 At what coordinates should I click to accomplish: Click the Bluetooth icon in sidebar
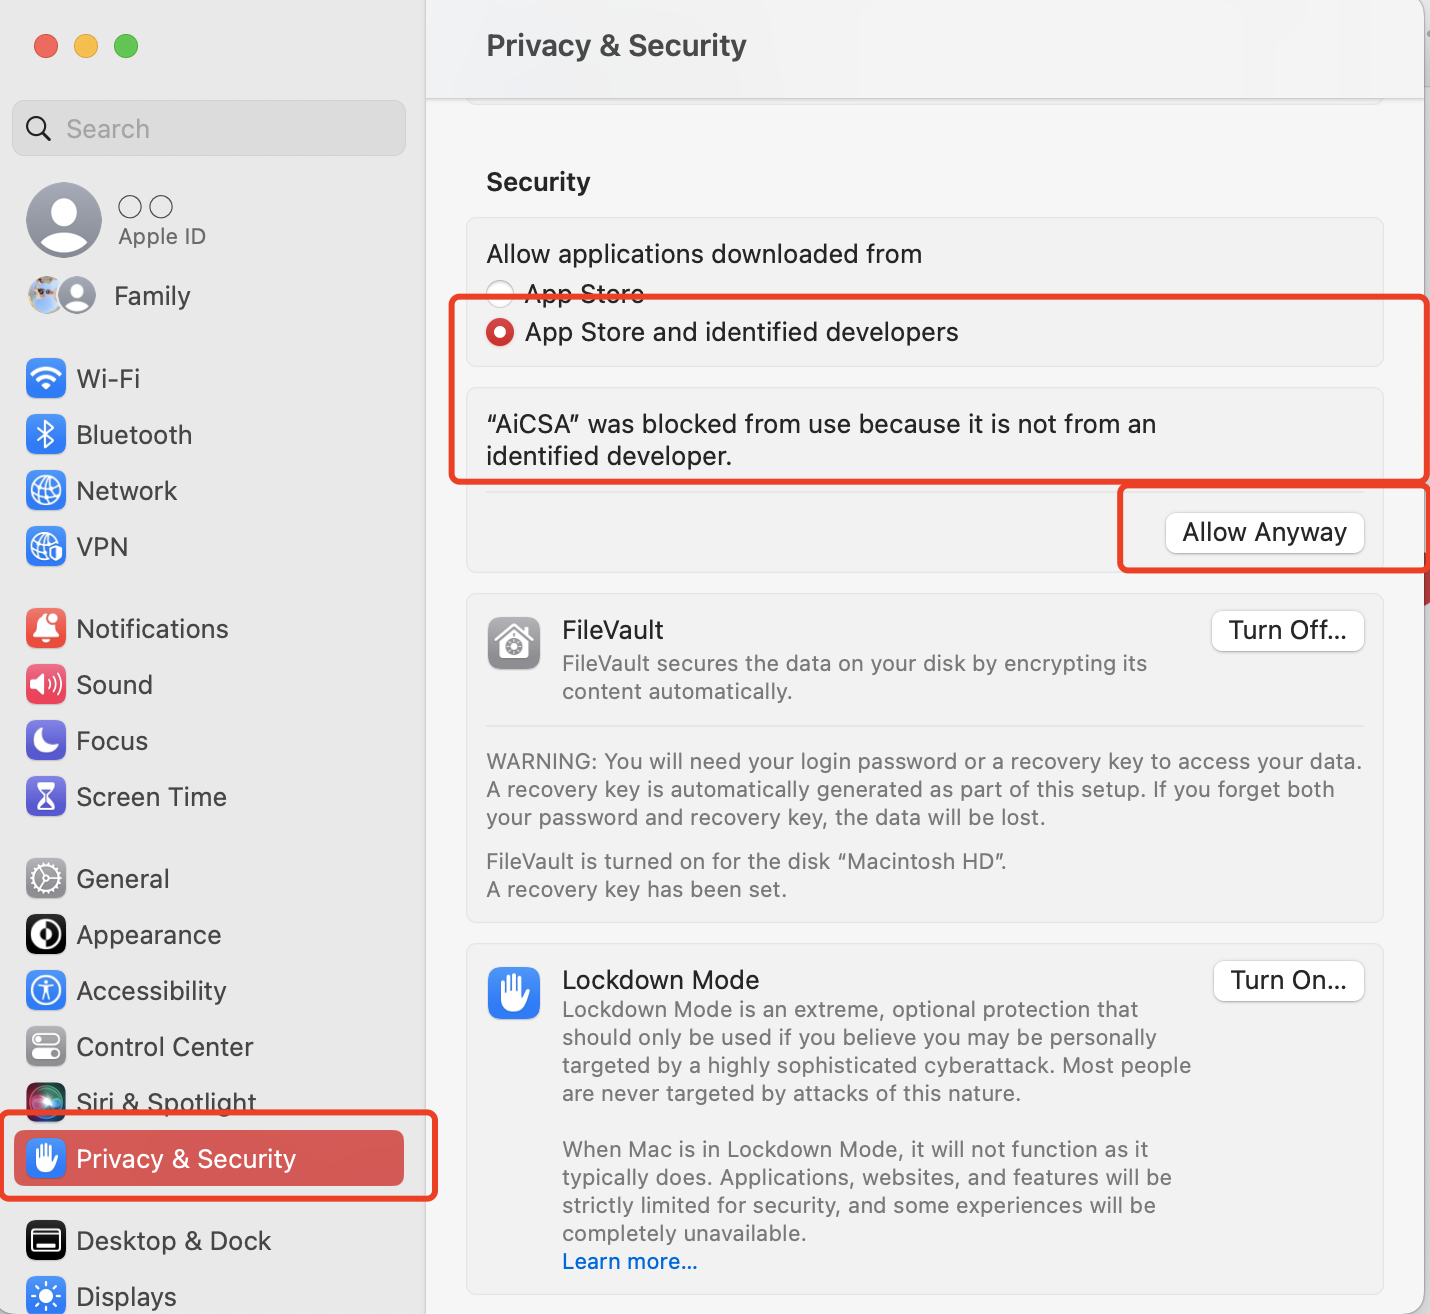[46, 435]
